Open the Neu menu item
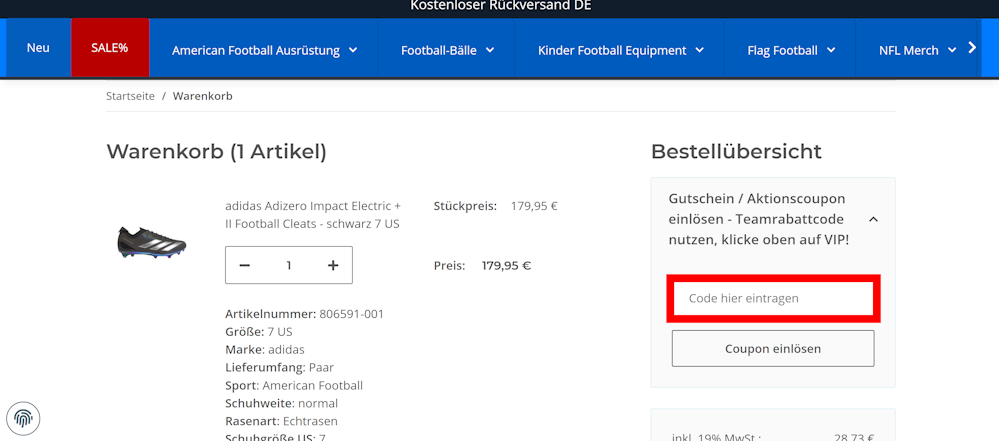The width and height of the screenshot is (999, 441). pyautogui.click(x=38, y=48)
